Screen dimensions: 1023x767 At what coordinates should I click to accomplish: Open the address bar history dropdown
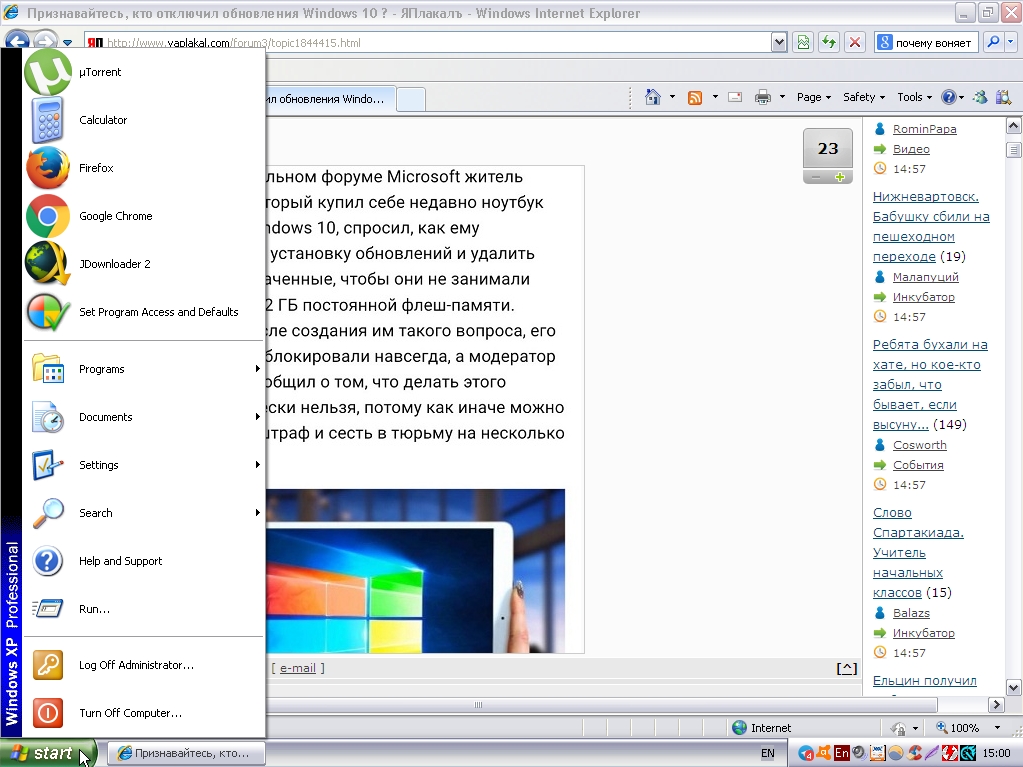(x=779, y=43)
